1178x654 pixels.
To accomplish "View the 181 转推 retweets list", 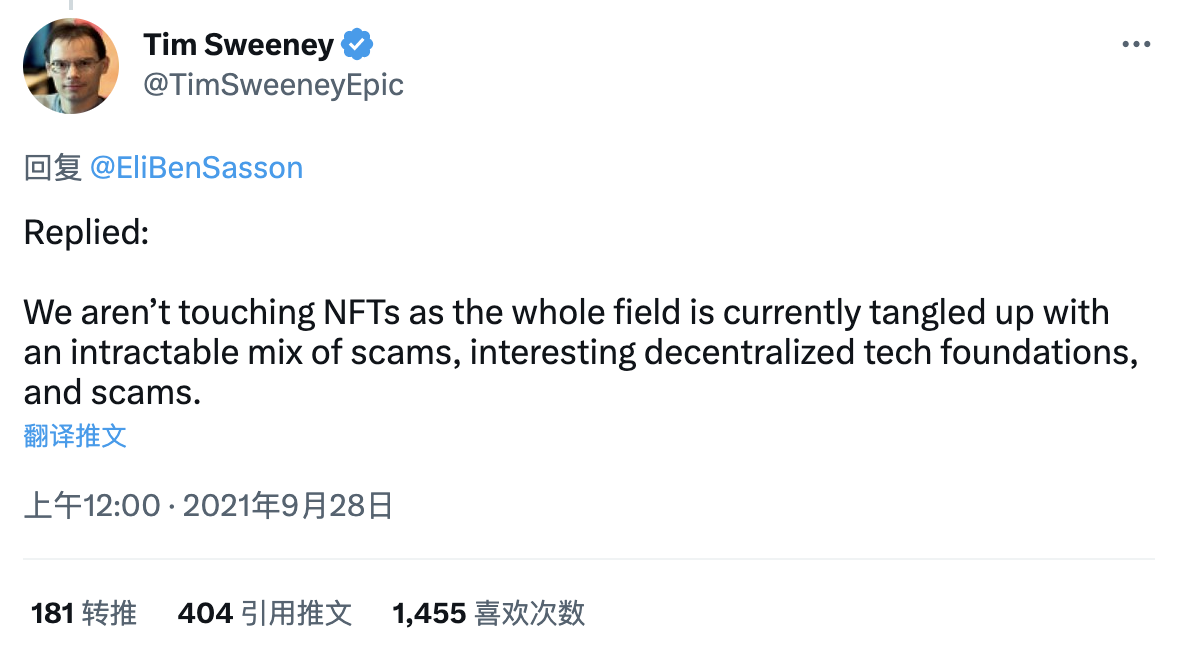I will (83, 613).
